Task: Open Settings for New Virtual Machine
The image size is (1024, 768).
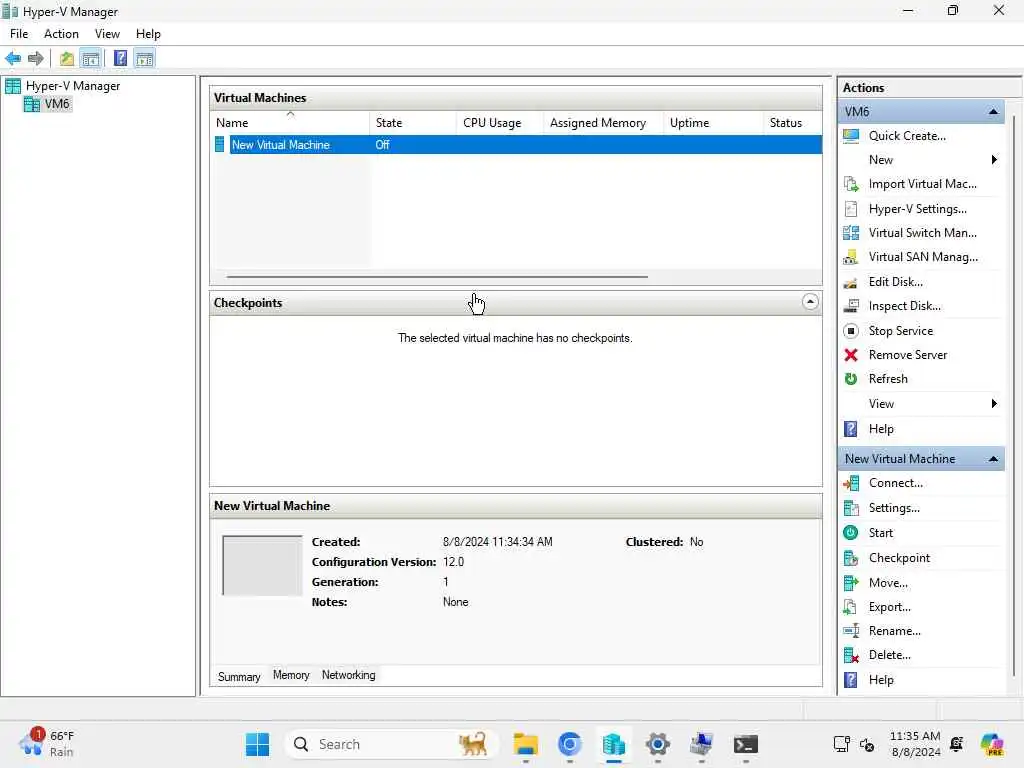Action: [894, 508]
